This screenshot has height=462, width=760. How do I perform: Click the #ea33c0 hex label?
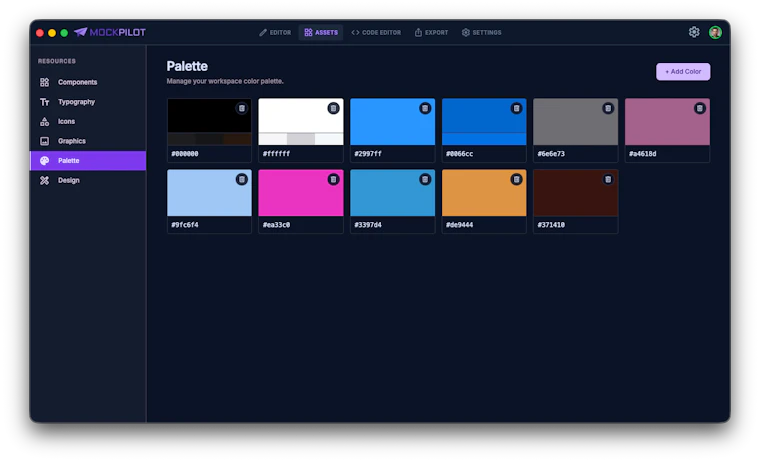click(276, 225)
